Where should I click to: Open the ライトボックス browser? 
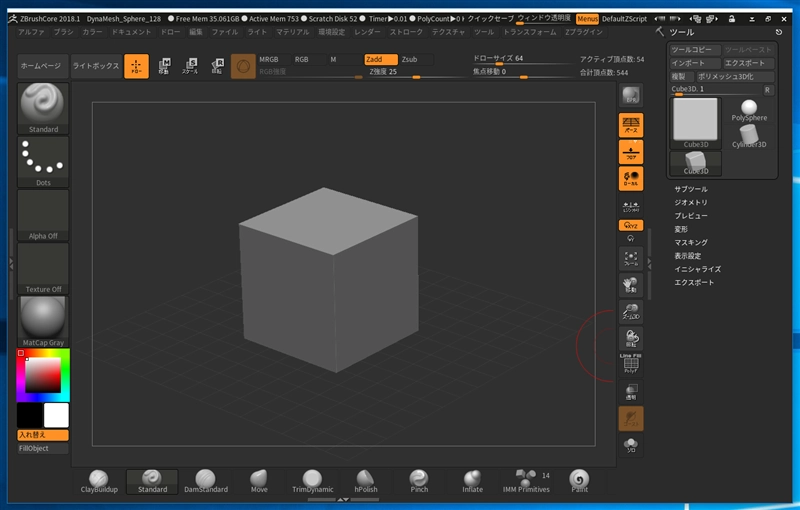click(96, 66)
